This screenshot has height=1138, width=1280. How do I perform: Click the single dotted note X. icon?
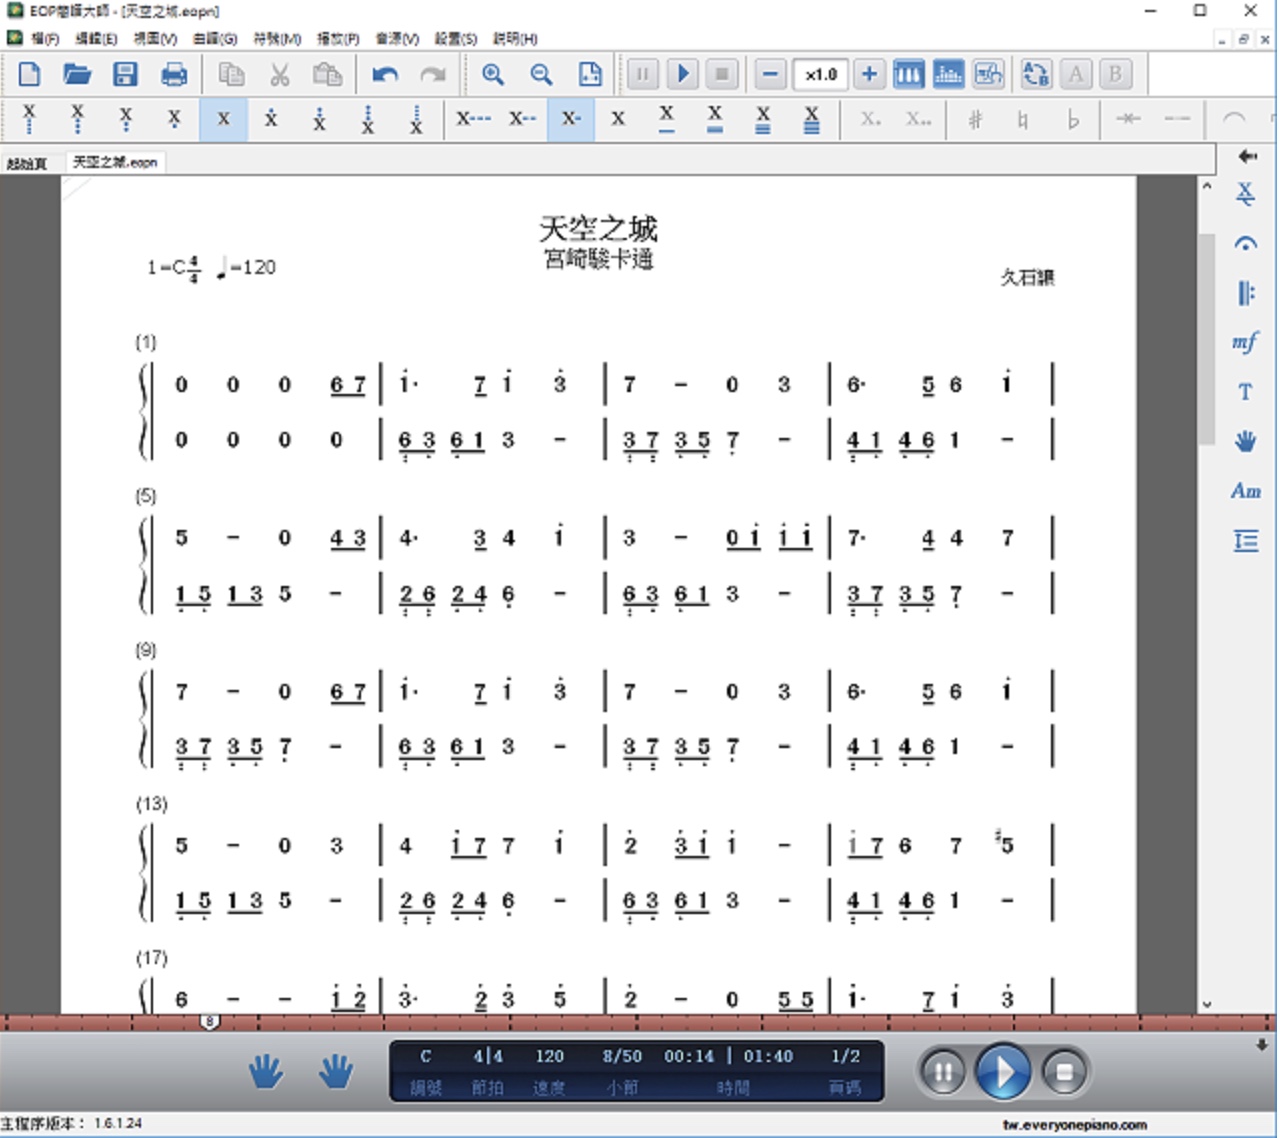click(x=871, y=119)
